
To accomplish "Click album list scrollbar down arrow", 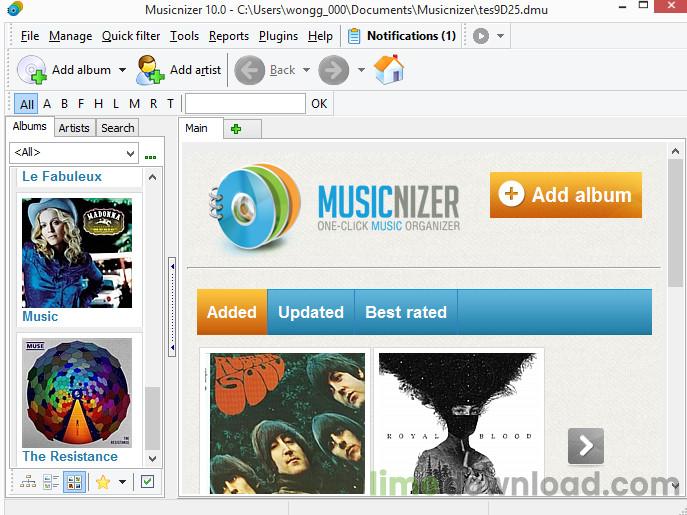I will 152,459.
